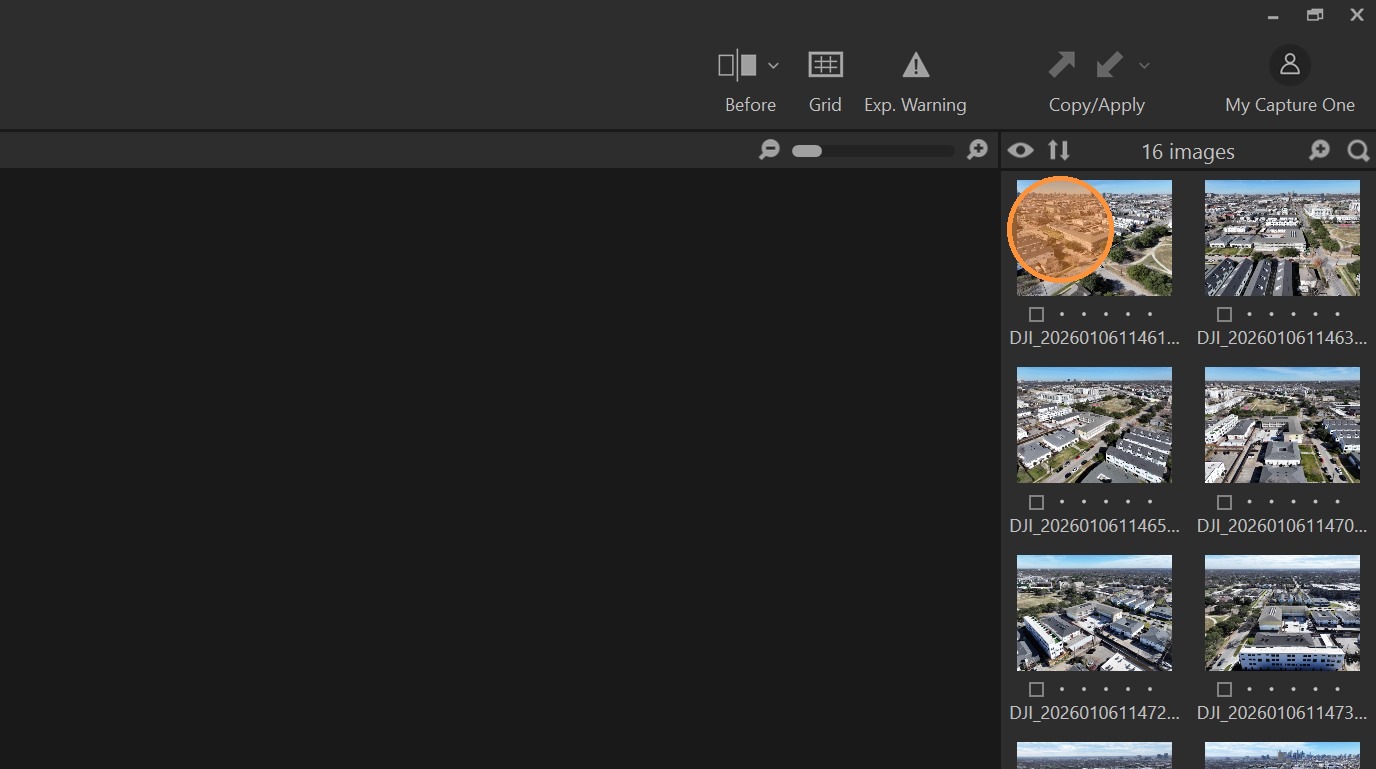The height and width of the screenshot is (769, 1376).
Task: Zoom in the viewer with the plus magnifier
Action: (x=977, y=151)
